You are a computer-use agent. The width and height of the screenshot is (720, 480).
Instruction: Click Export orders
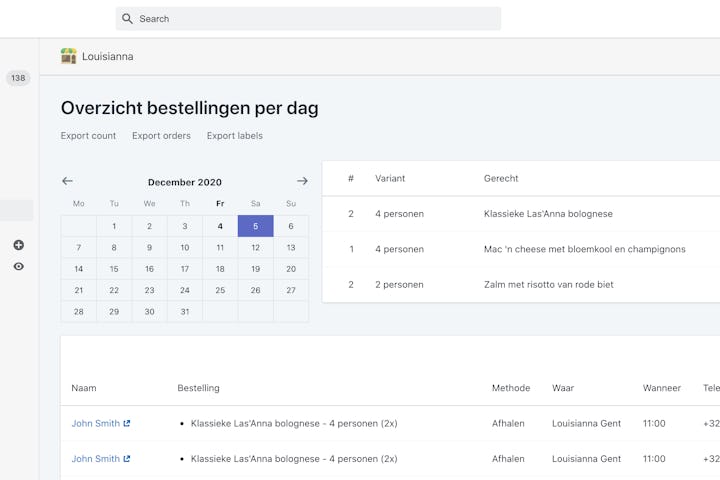(161, 136)
